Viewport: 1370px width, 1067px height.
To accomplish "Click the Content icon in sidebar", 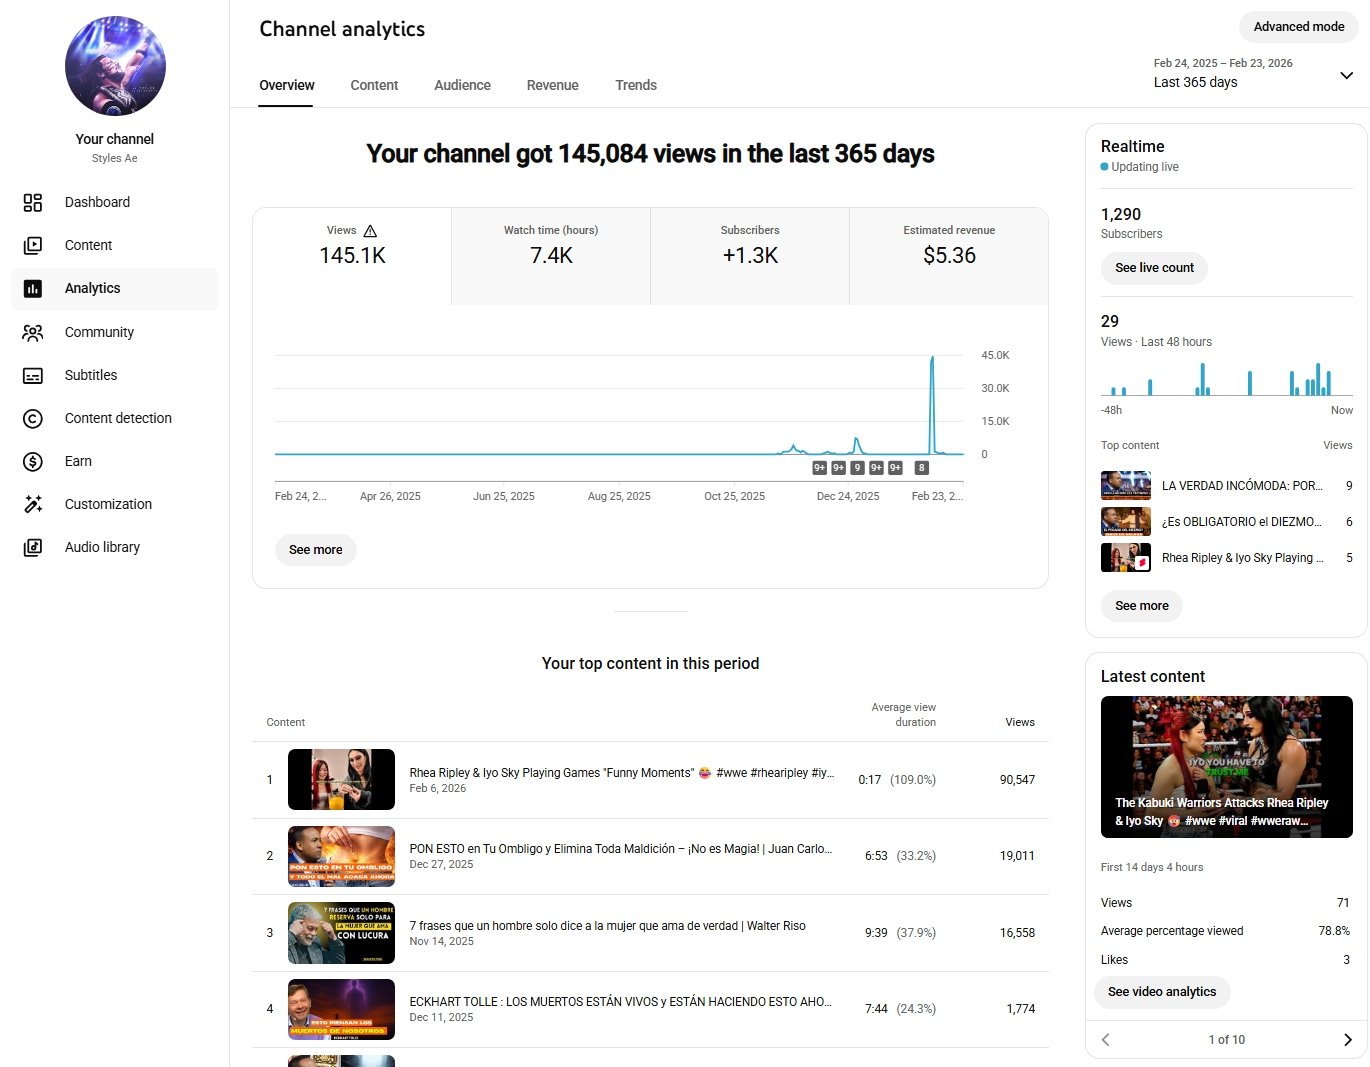I will pos(33,246).
